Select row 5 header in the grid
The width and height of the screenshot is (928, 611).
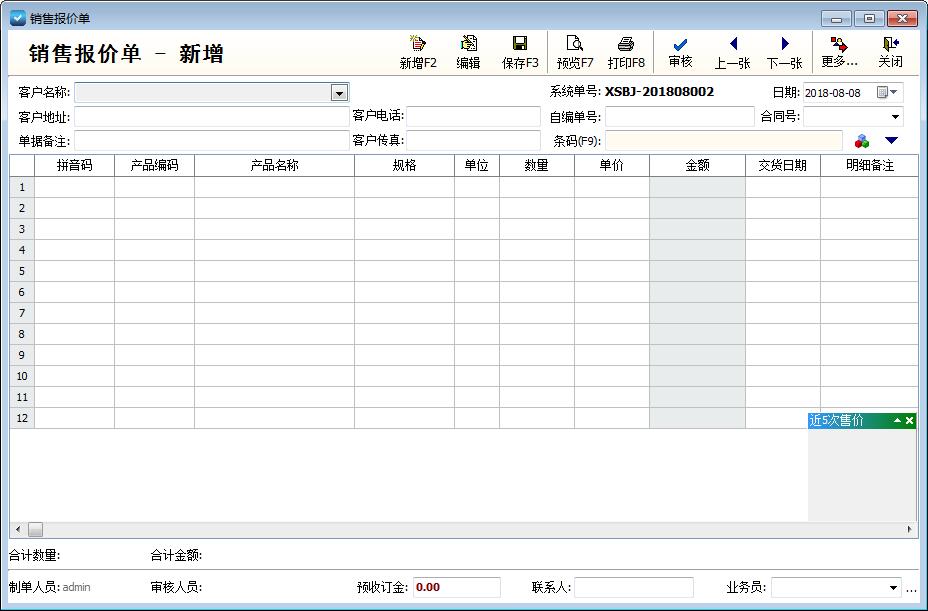(22, 271)
